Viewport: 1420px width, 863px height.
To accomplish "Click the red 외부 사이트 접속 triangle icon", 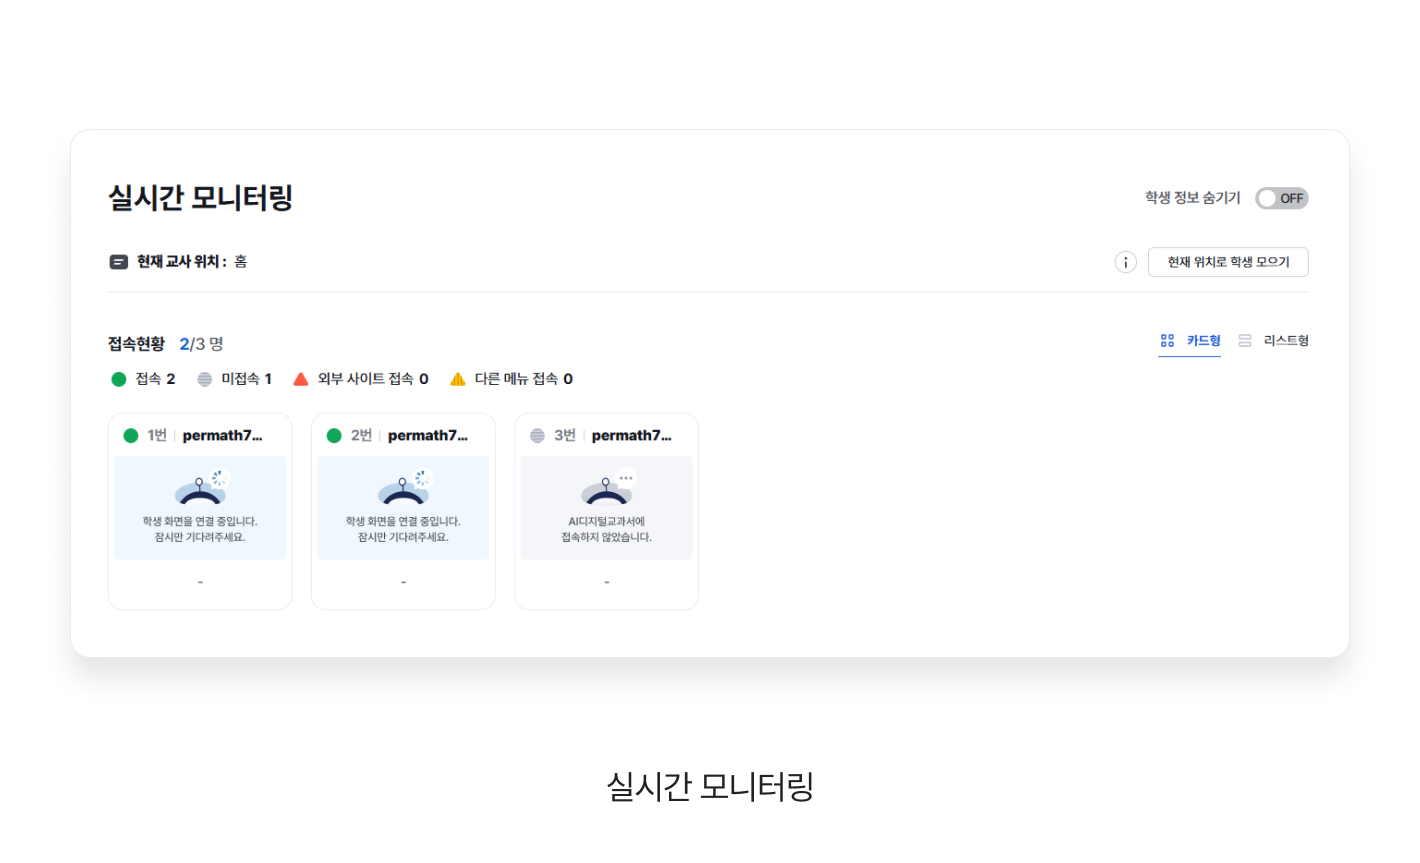I will (x=301, y=379).
